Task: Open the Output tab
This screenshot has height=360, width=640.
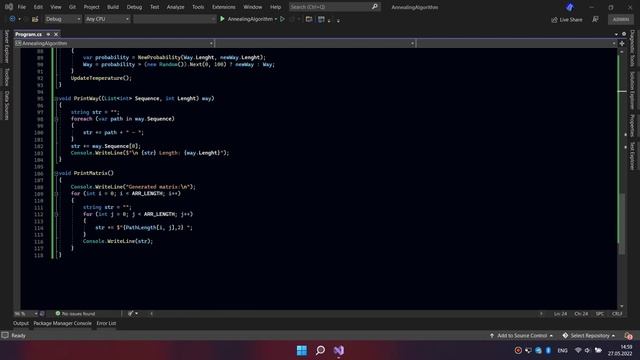Action: click(21, 323)
